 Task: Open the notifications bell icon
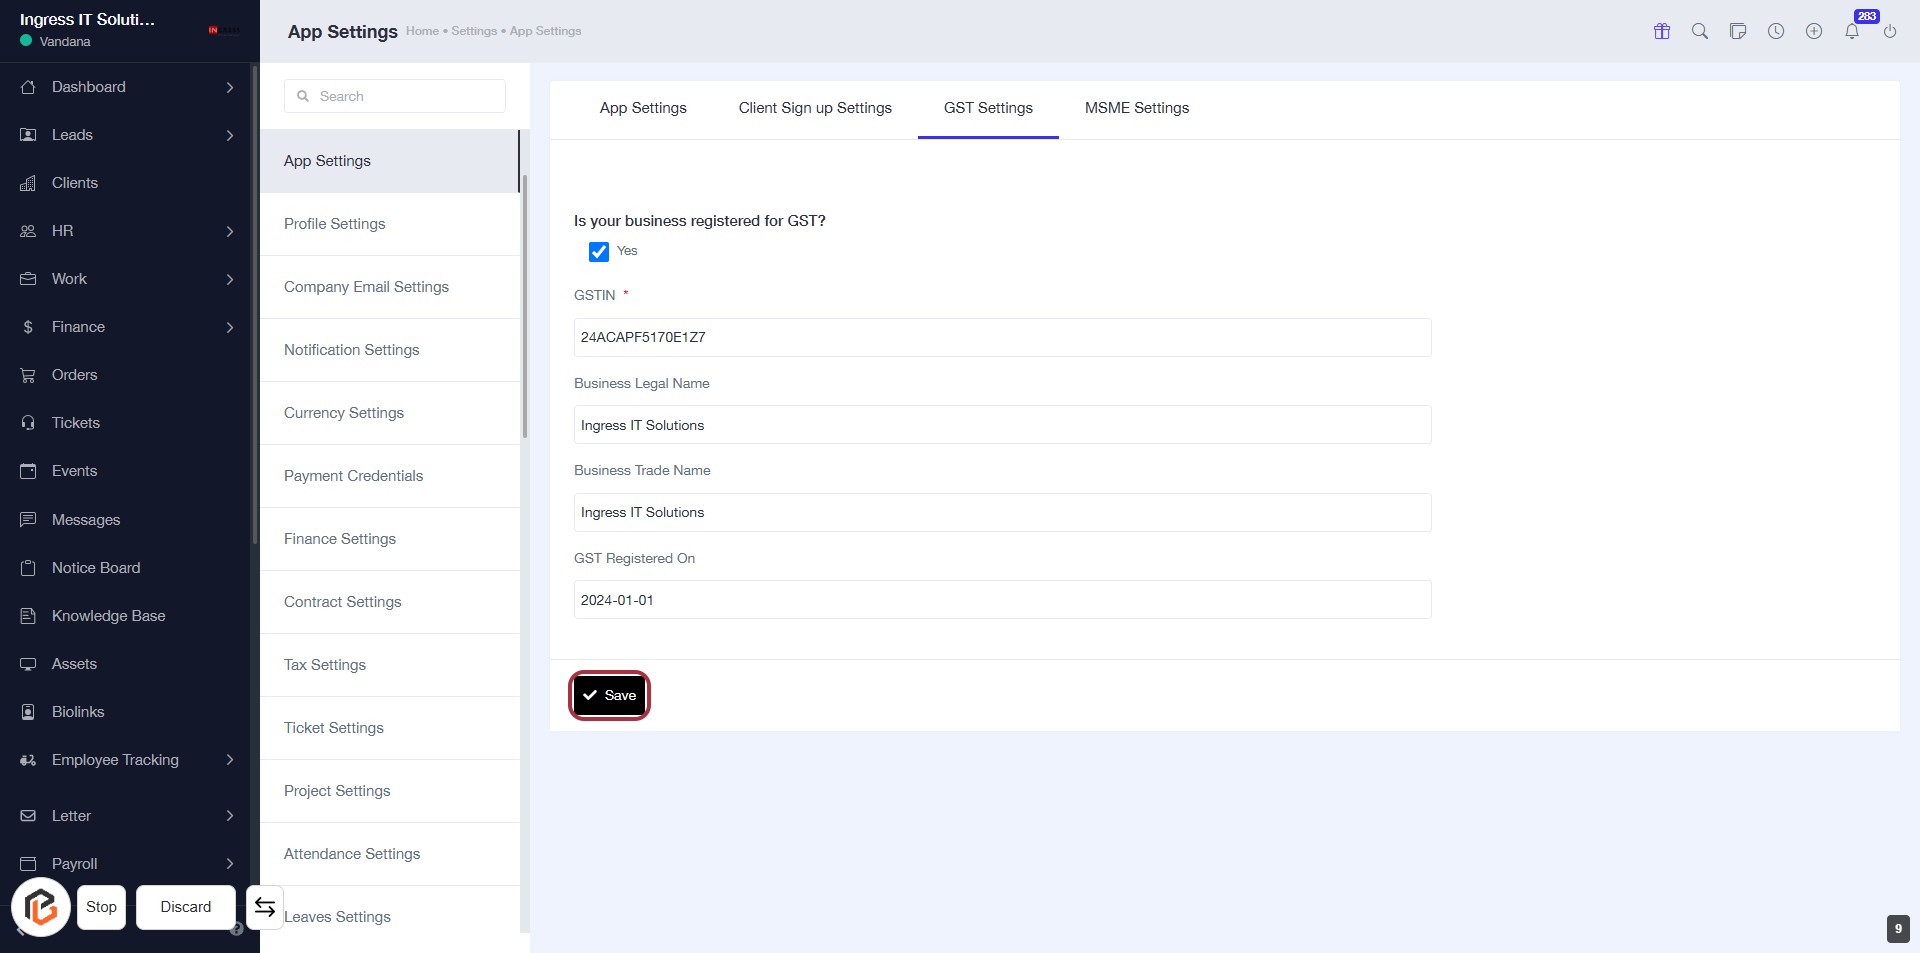(1852, 31)
